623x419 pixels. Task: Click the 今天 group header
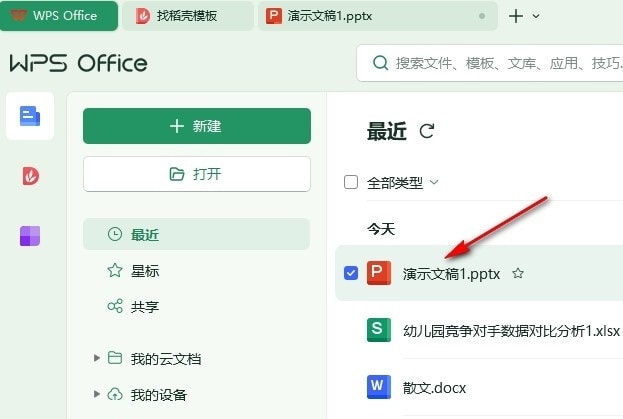click(381, 229)
